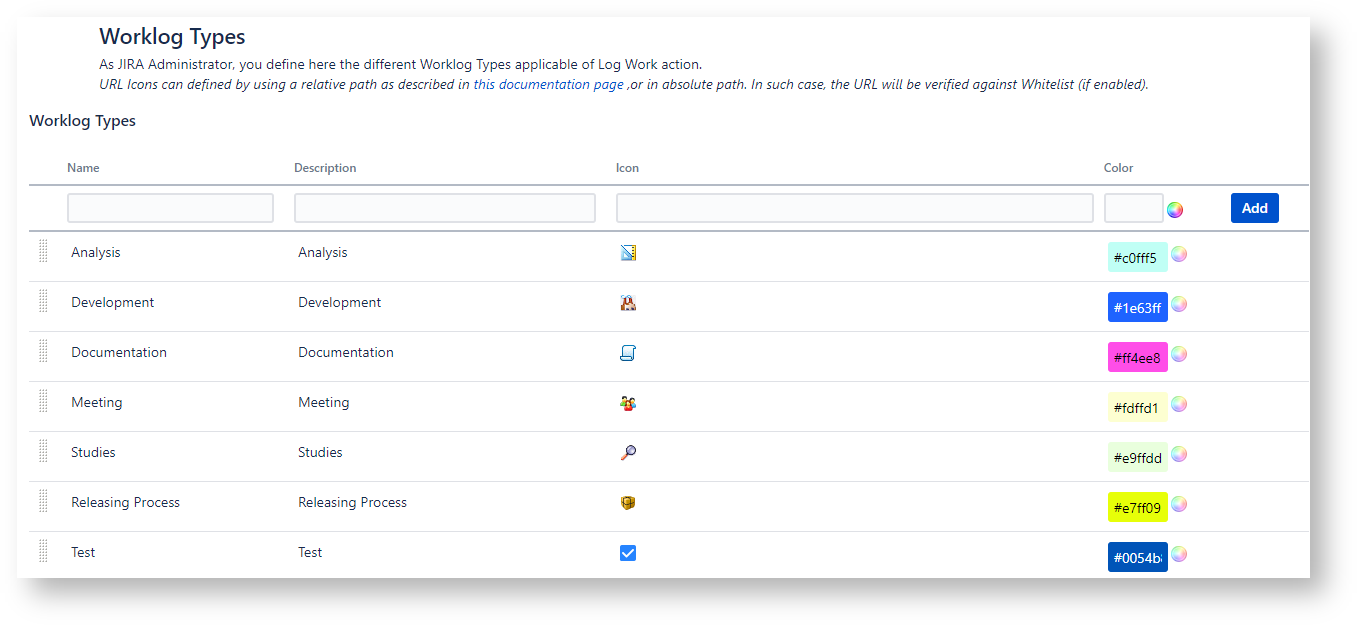Click the new worklog Name field
1358x626 pixels.
pyautogui.click(x=170, y=208)
